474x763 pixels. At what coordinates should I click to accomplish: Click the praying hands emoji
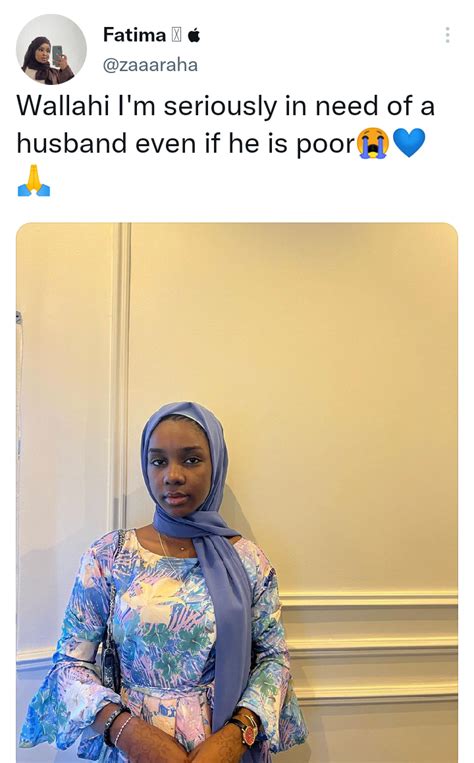34,181
